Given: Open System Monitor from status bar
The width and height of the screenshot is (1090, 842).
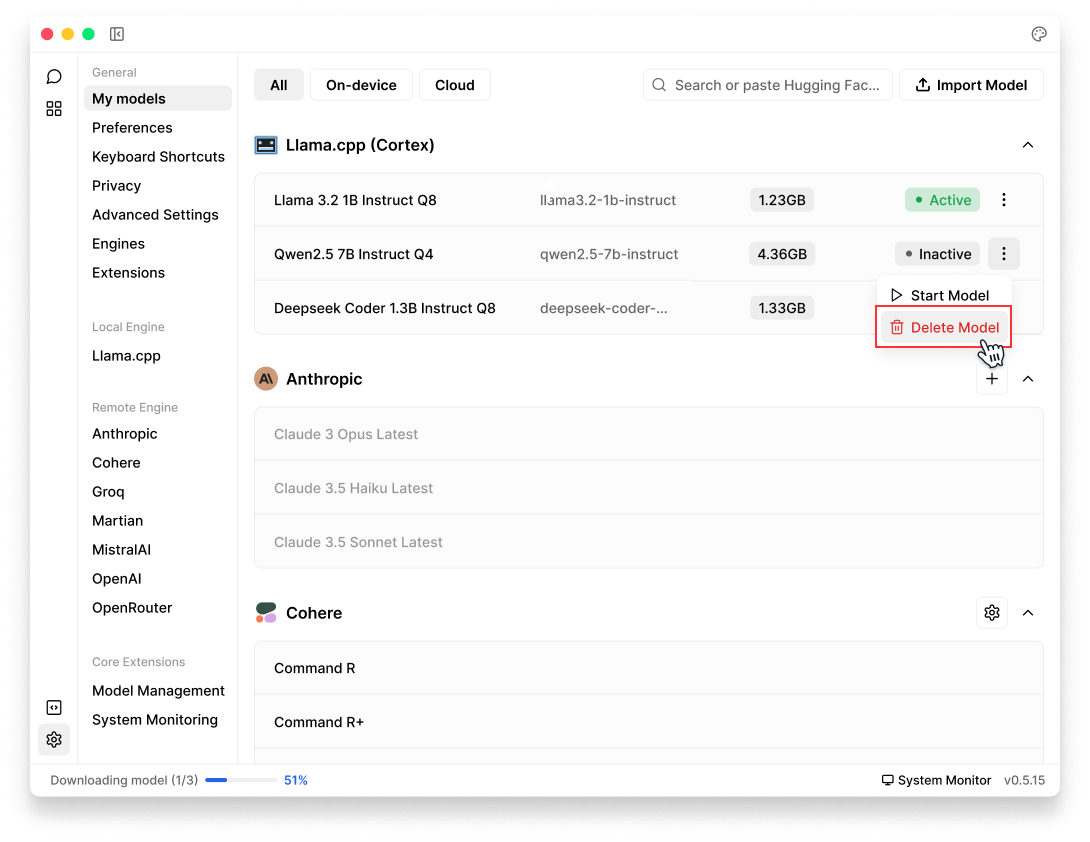Looking at the screenshot, I should coord(936,780).
